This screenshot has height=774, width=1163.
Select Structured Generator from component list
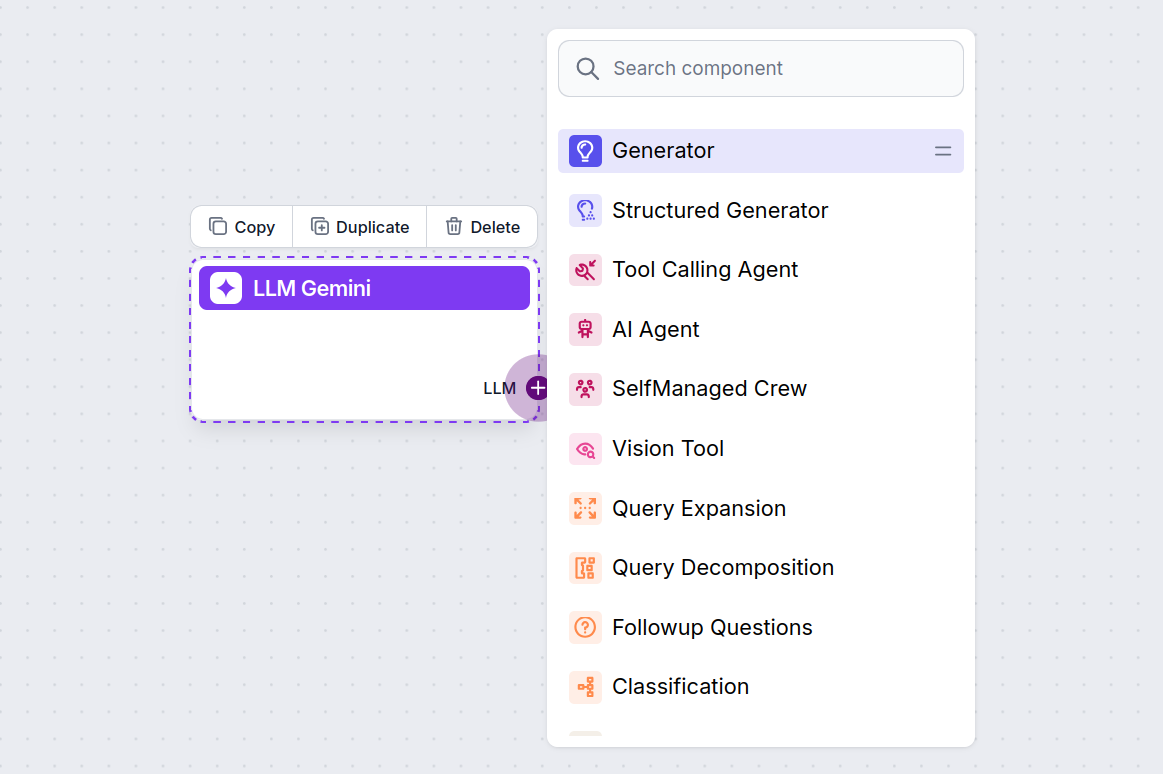pos(720,210)
